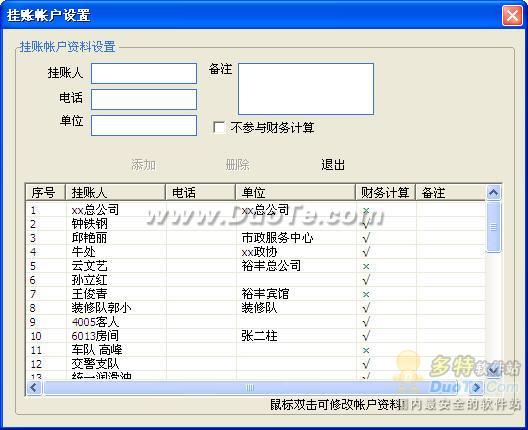Click the checkmark in the 邱艳丽 row
Viewport: 528px width, 430px height.
click(x=366, y=238)
